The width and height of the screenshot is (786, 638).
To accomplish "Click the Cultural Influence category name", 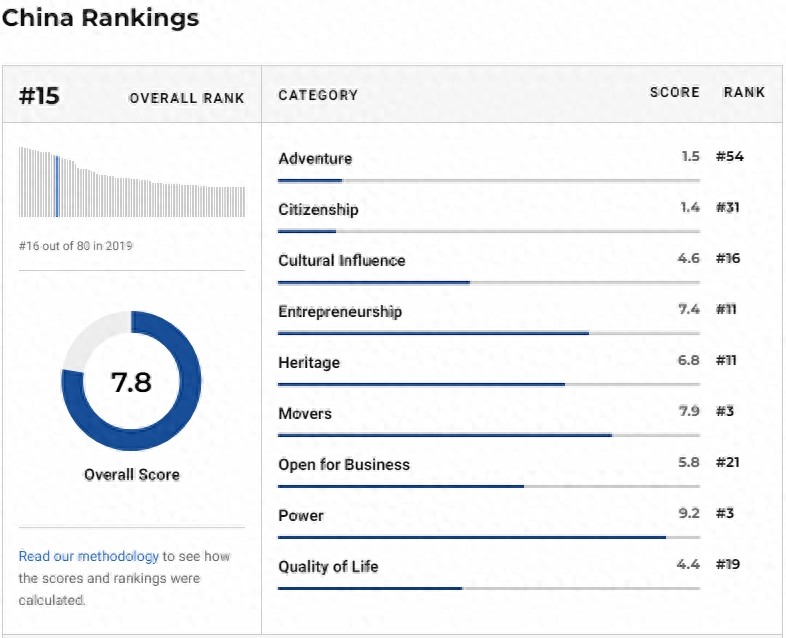I will pyautogui.click(x=341, y=260).
